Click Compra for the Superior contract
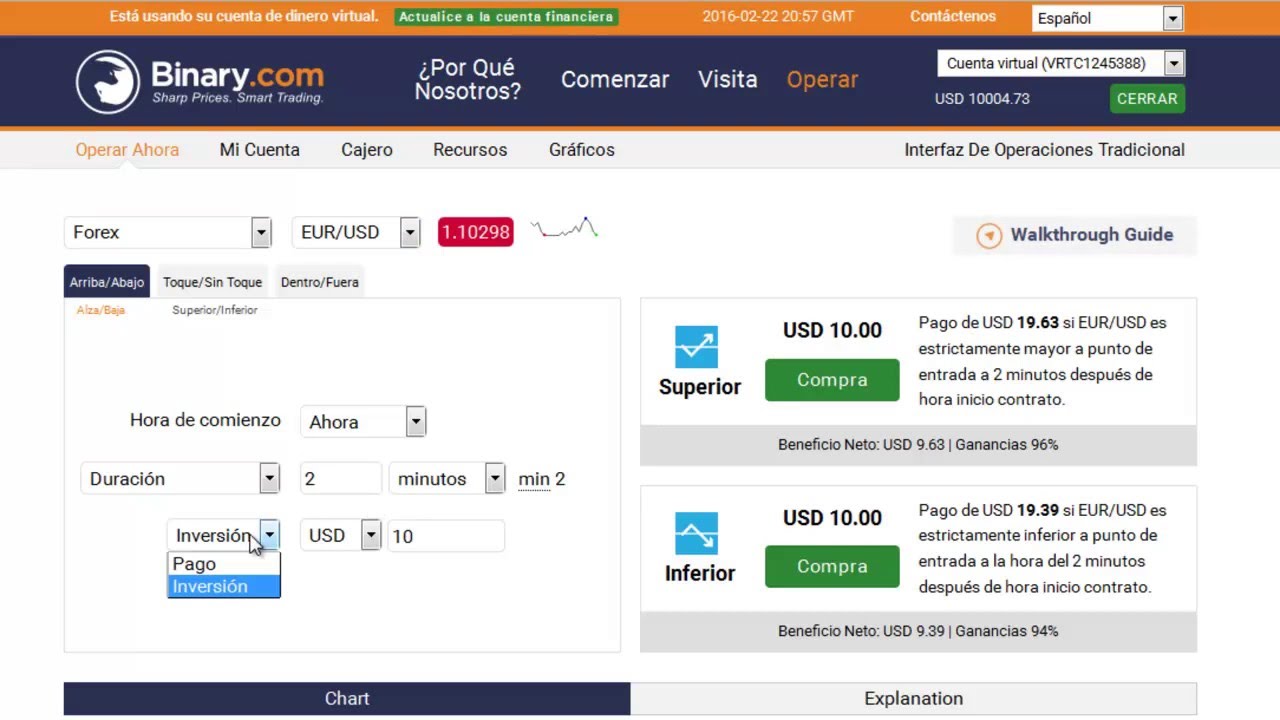The image size is (1280, 720). tap(832, 380)
